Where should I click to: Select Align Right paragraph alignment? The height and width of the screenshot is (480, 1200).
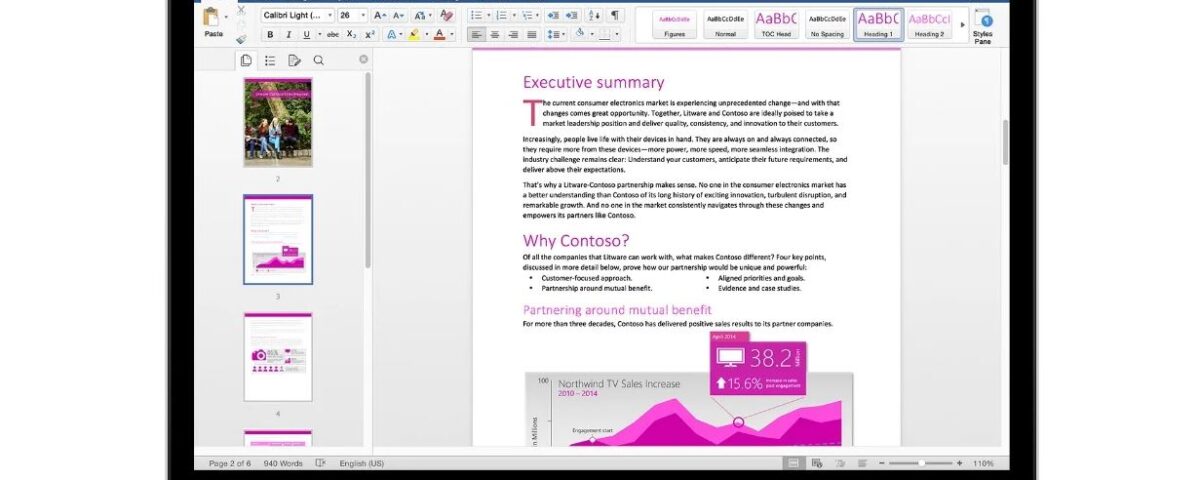[x=513, y=35]
